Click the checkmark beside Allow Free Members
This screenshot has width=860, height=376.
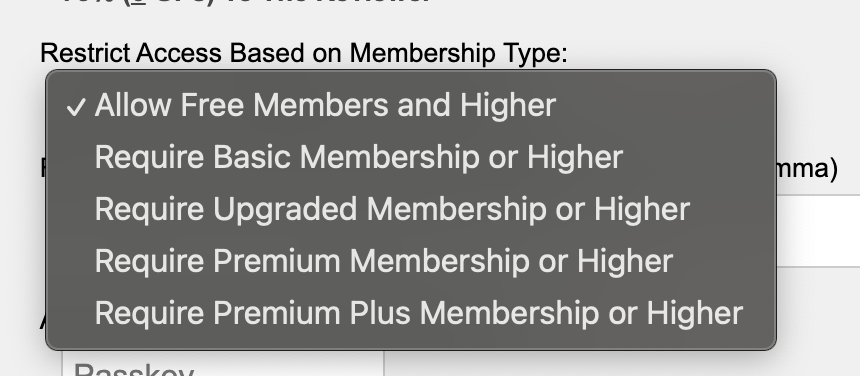[x=75, y=107]
